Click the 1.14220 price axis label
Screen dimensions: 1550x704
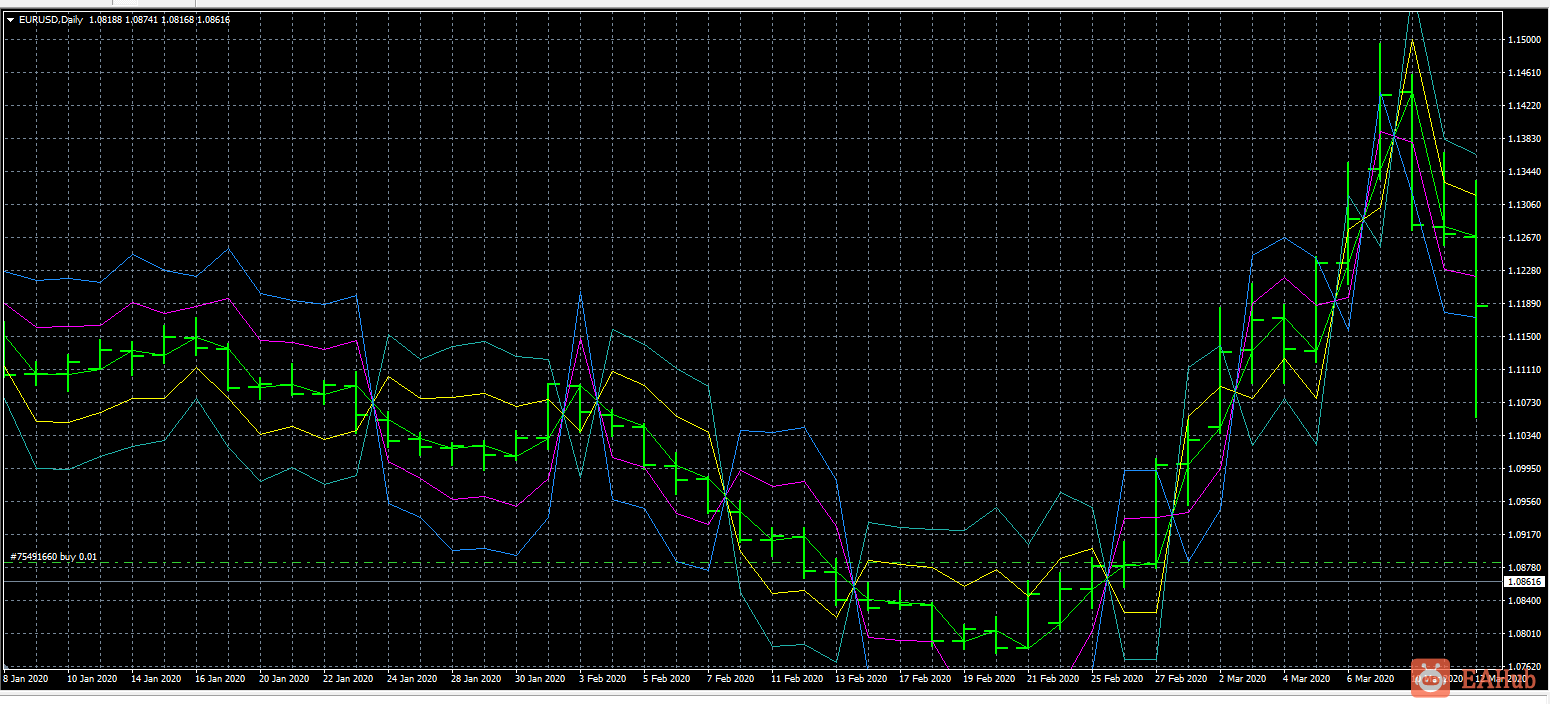(x=1524, y=105)
